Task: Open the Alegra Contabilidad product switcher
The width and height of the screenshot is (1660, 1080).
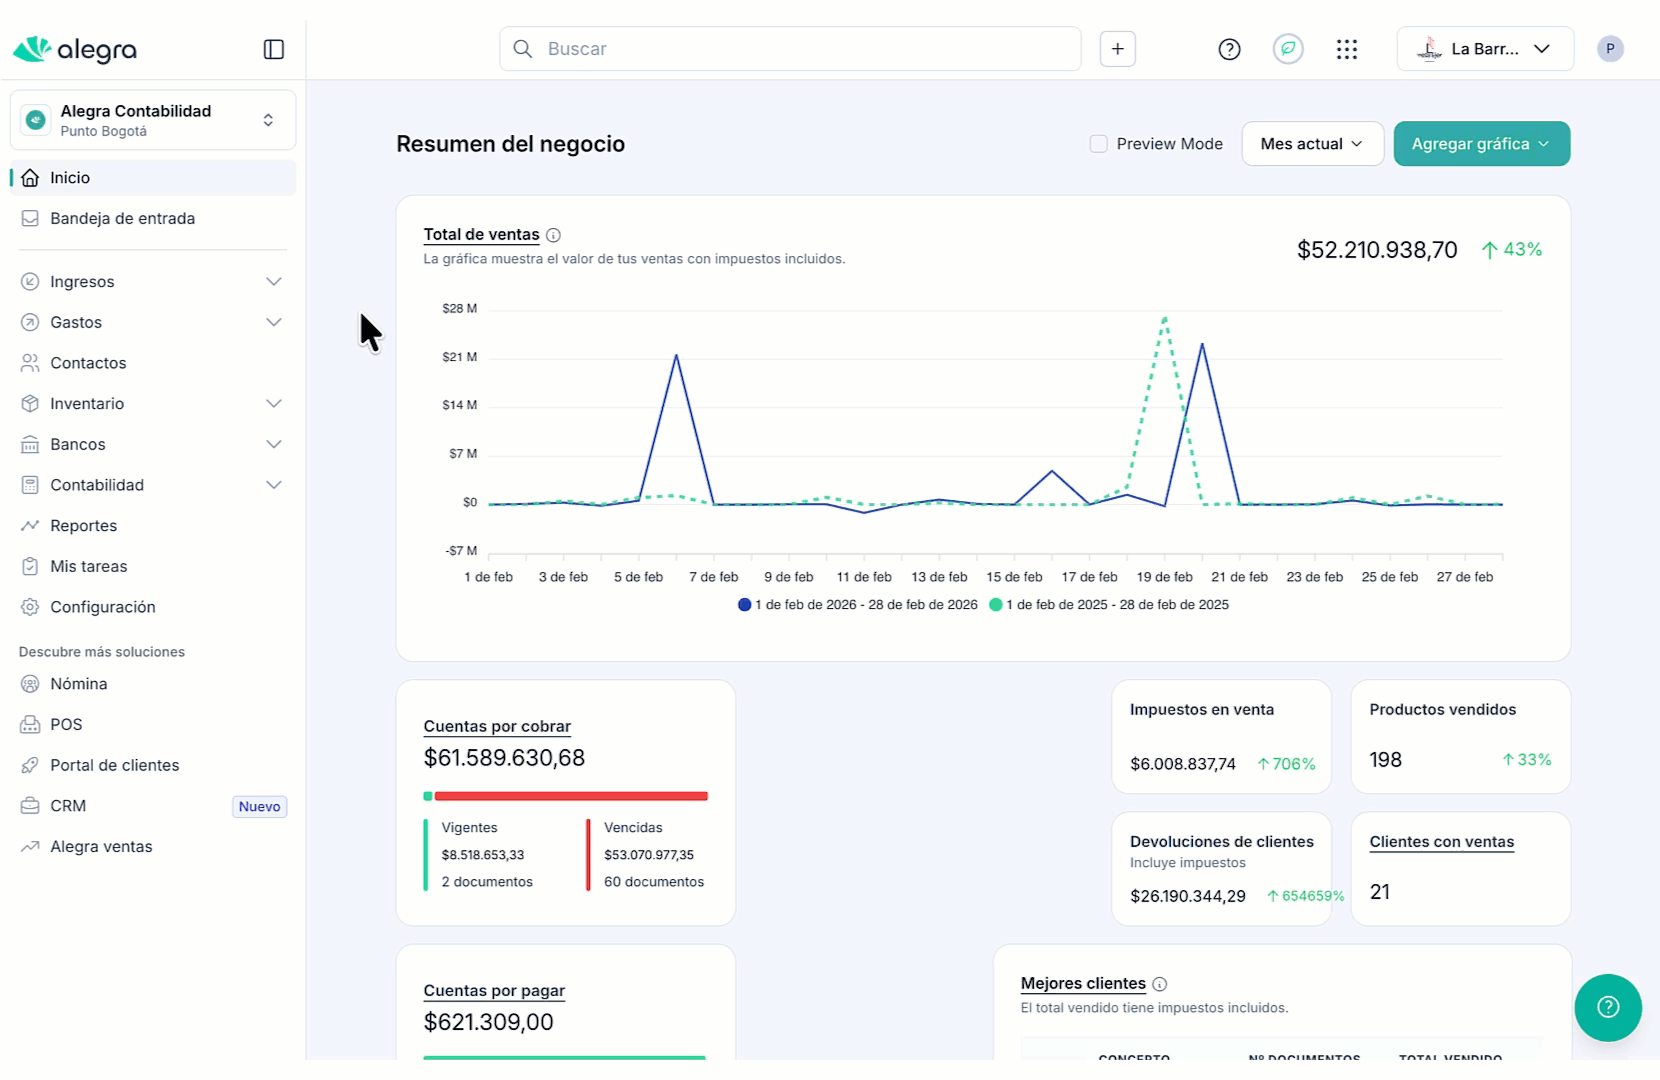Action: tap(153, 120)
